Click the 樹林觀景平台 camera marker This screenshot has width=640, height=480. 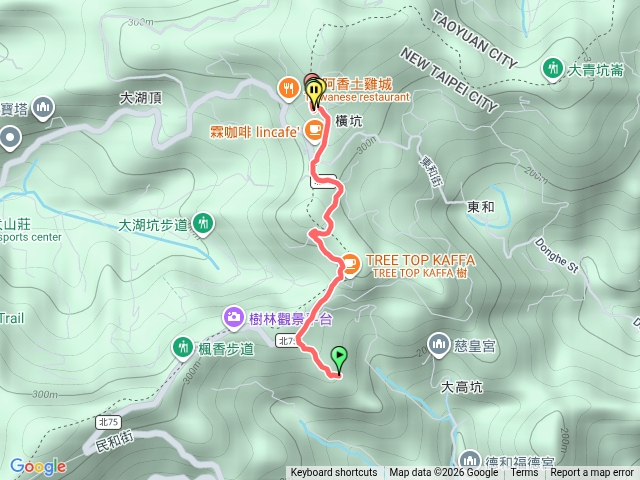point(233,318)
